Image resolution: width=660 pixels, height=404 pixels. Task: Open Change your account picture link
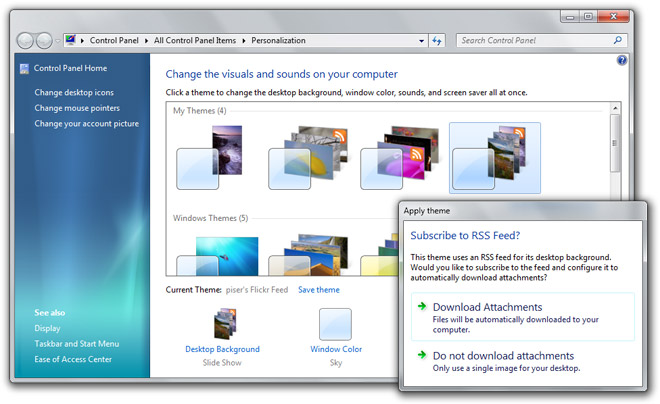tap(87, 124)
